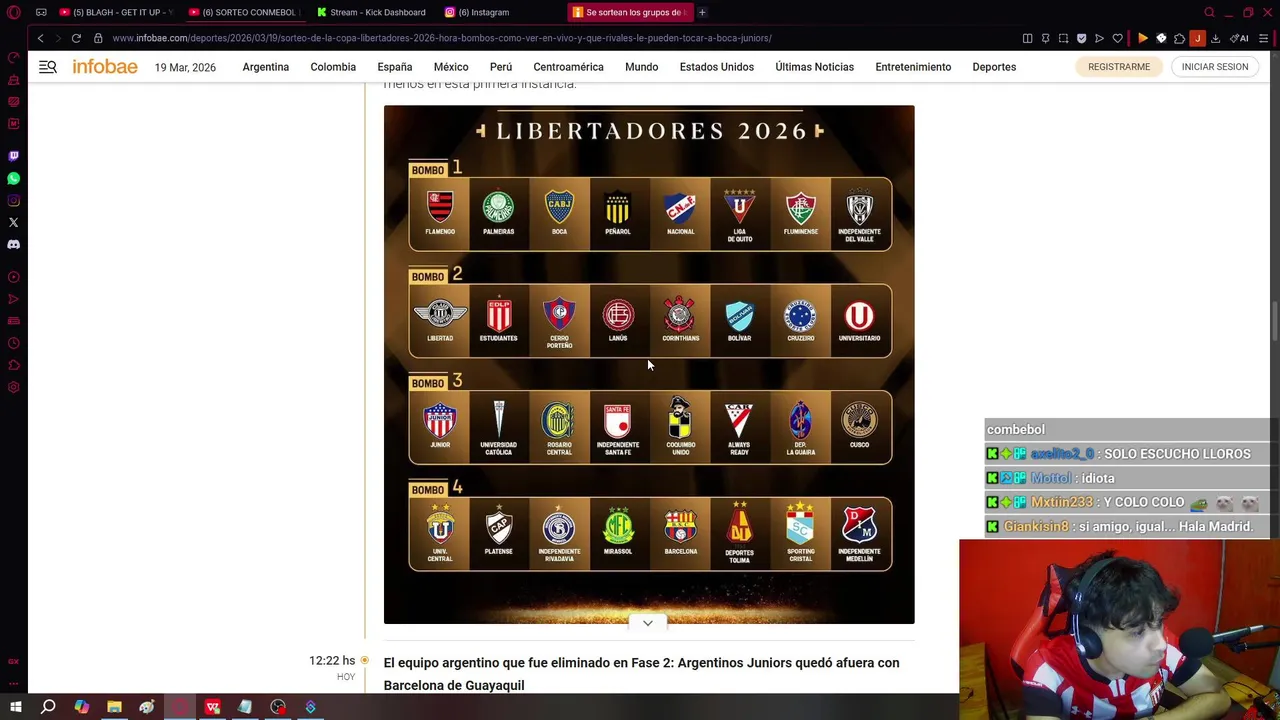Open Mundo section

(x=642, y=67)
